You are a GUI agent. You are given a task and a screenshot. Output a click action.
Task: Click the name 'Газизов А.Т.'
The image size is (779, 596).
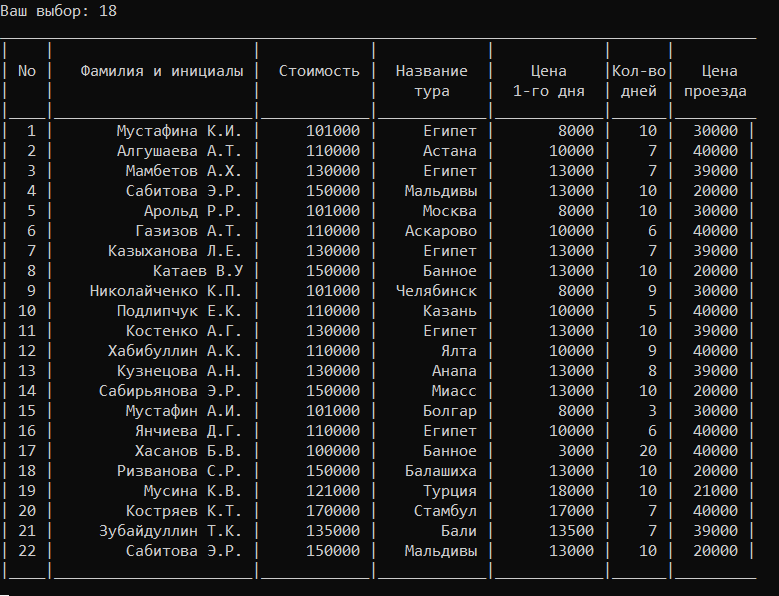click(x=188, y=231)
